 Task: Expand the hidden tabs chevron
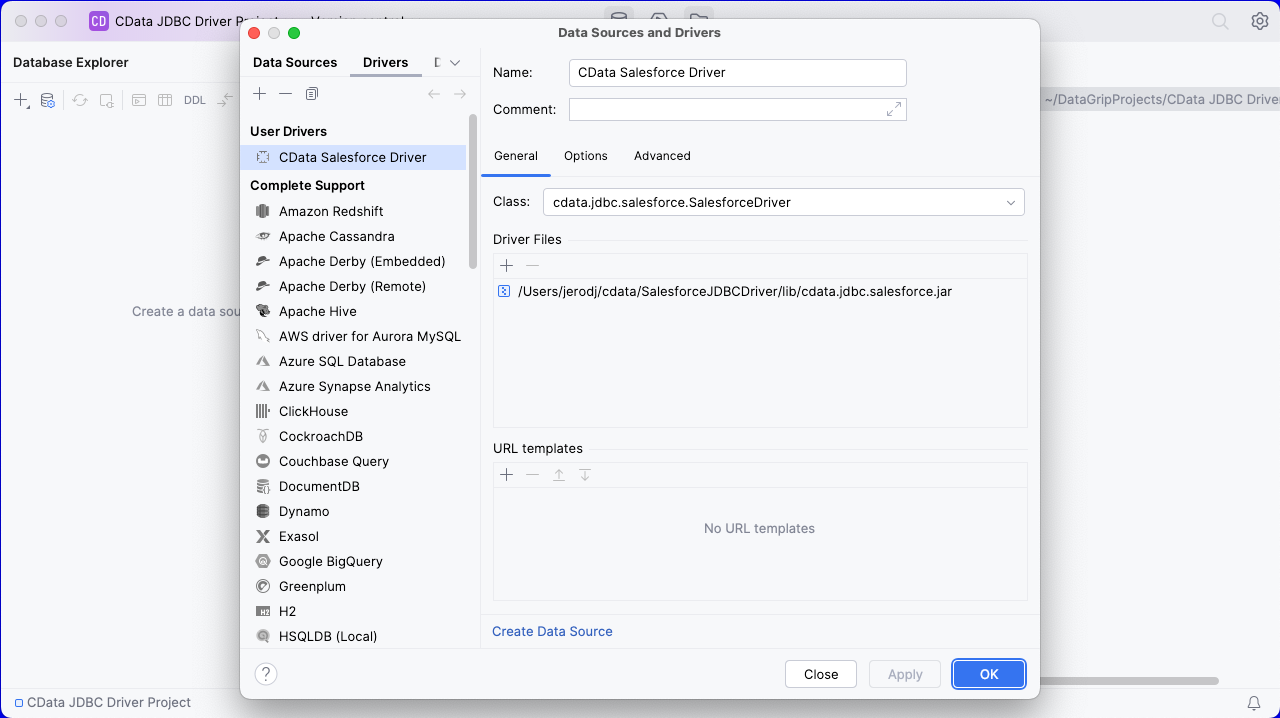[x=455, y=63]
